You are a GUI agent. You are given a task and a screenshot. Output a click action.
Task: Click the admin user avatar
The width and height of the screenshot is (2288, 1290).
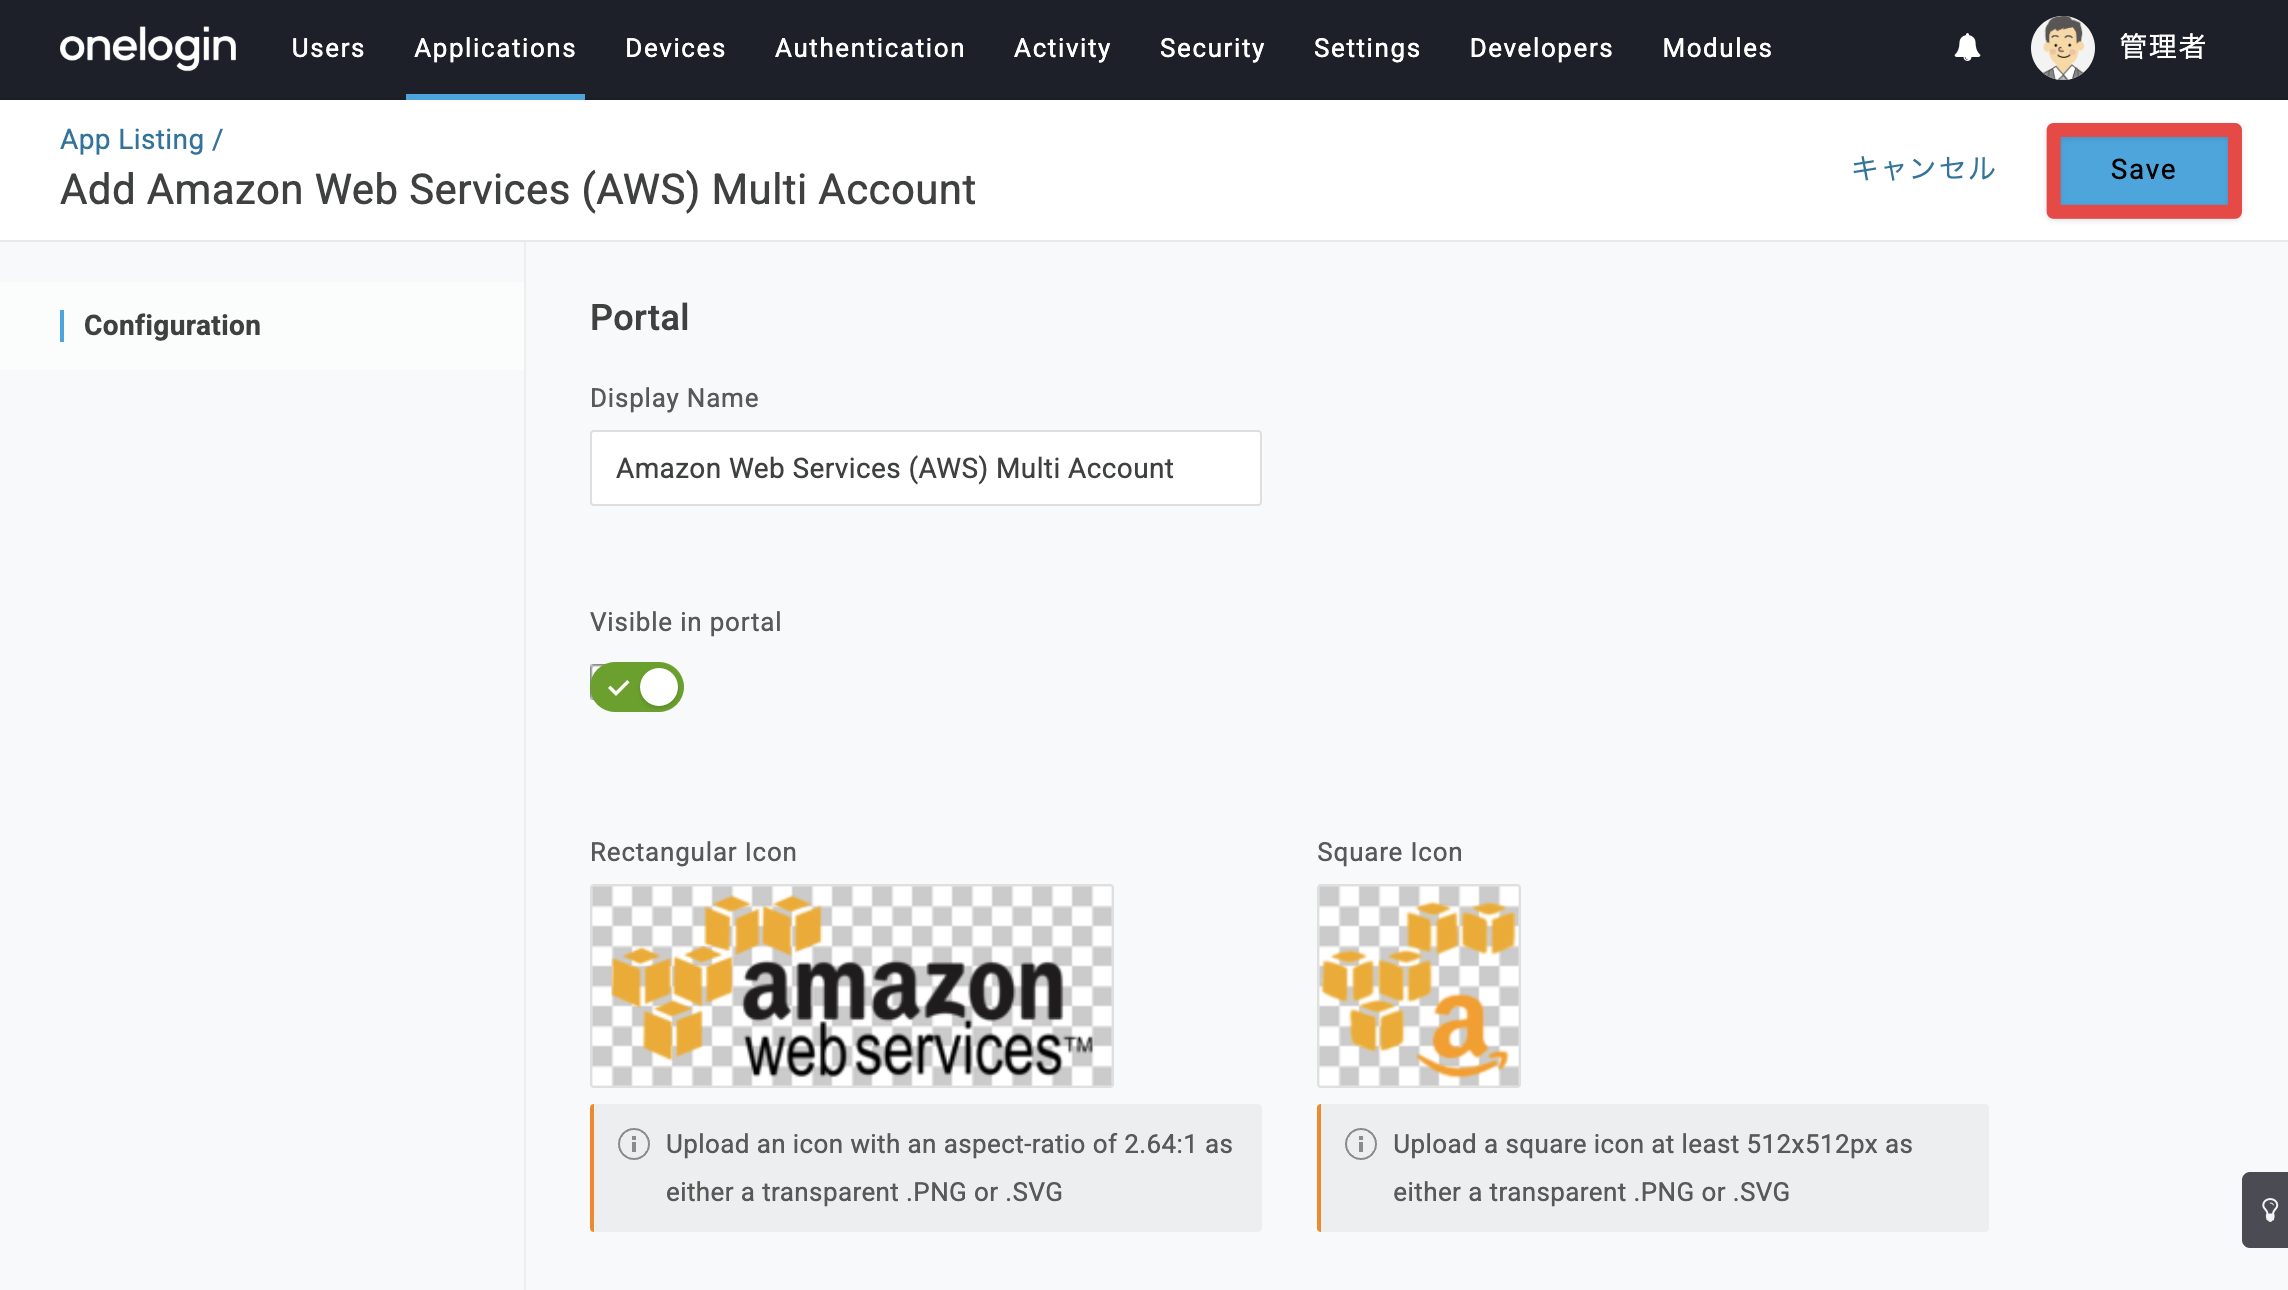[x=2062, y=47]
